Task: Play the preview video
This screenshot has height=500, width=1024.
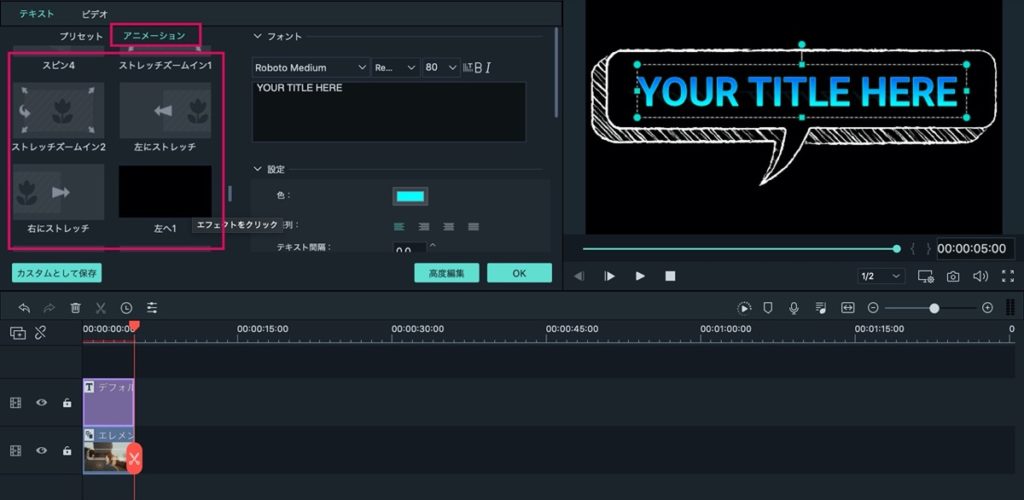Action: point(640,276)
